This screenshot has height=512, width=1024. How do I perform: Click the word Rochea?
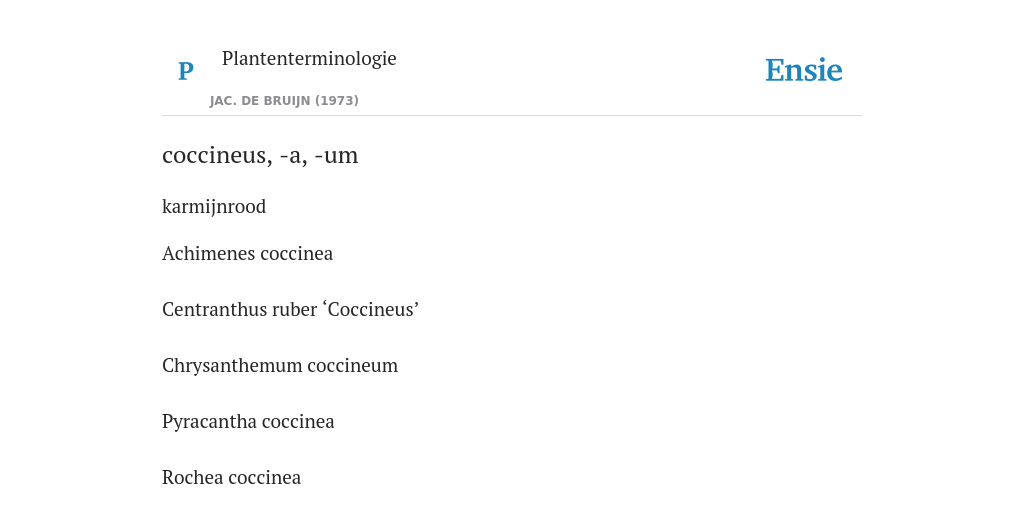click(192, 477)
